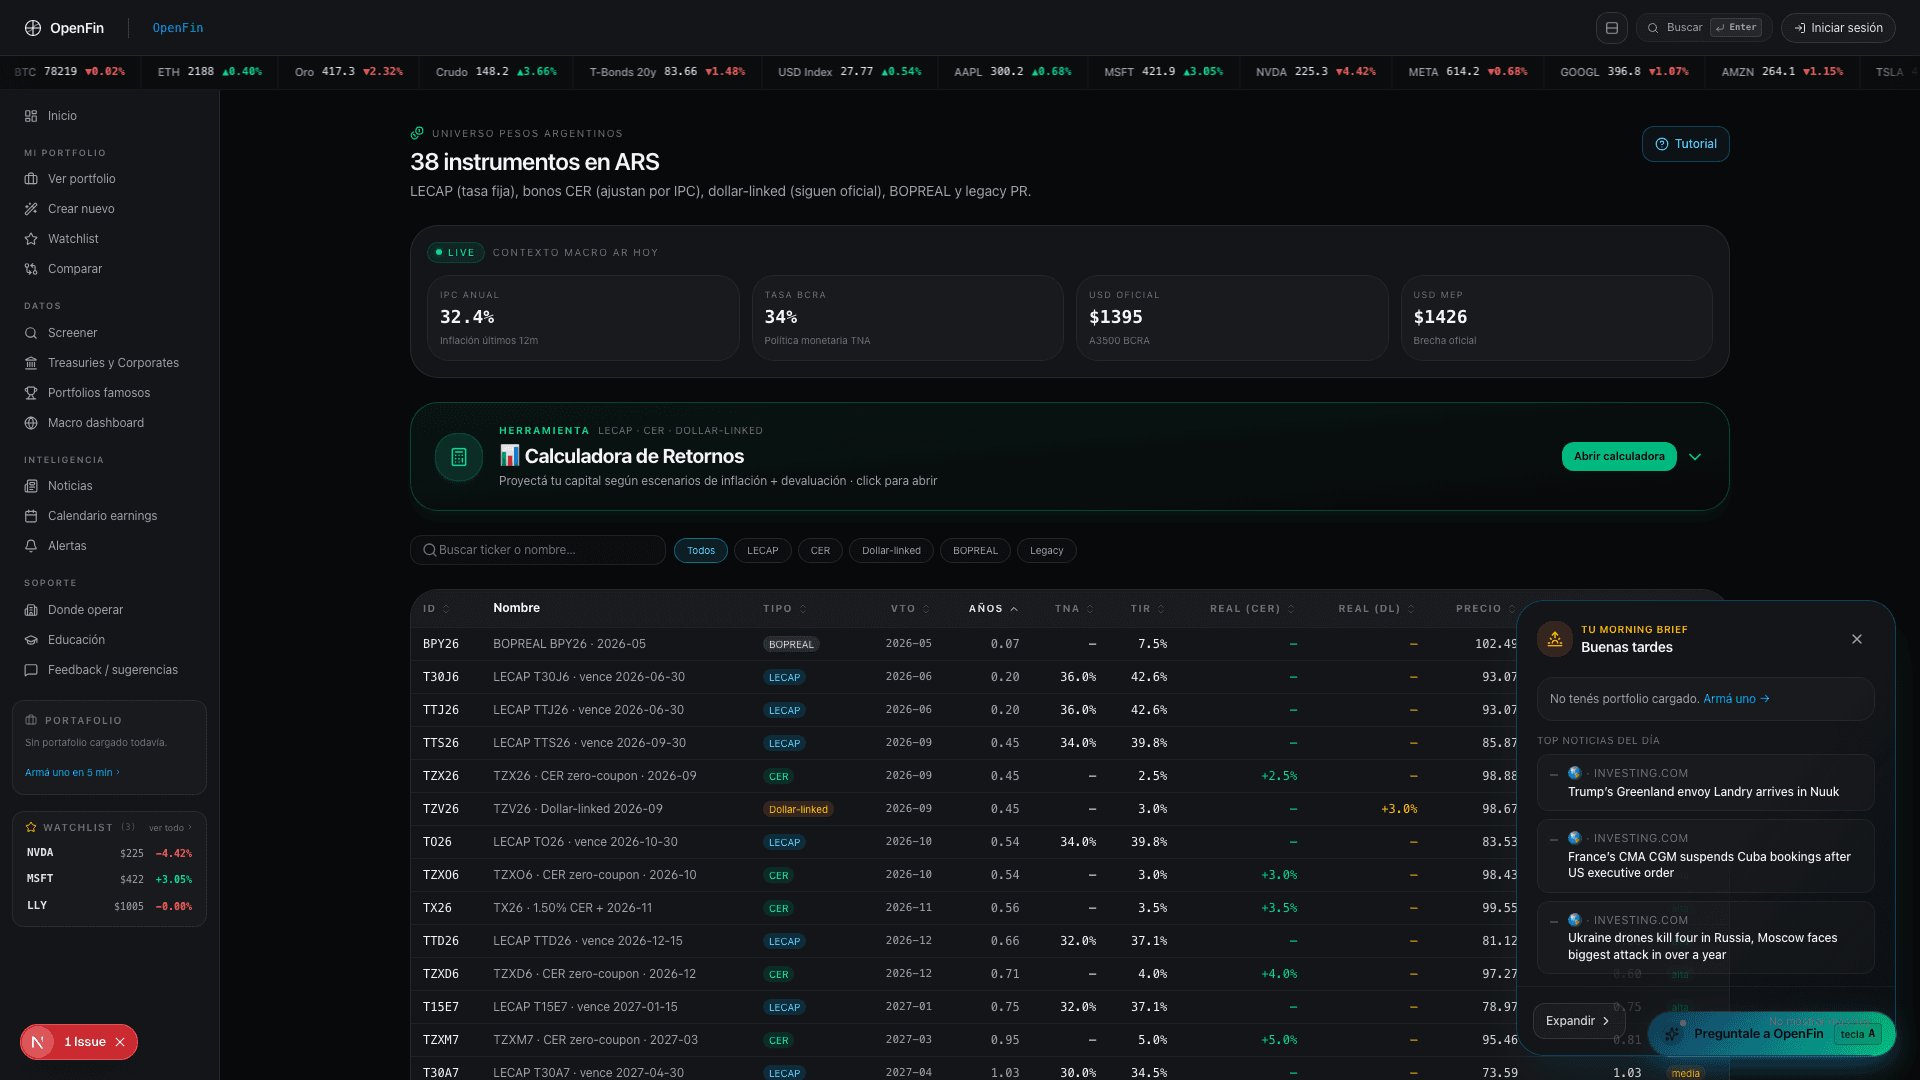Click 'Armá uno en 5 min' link
Image resolution: width=1920 pixels, height=1080 pixels.
(x=72, y=773)
